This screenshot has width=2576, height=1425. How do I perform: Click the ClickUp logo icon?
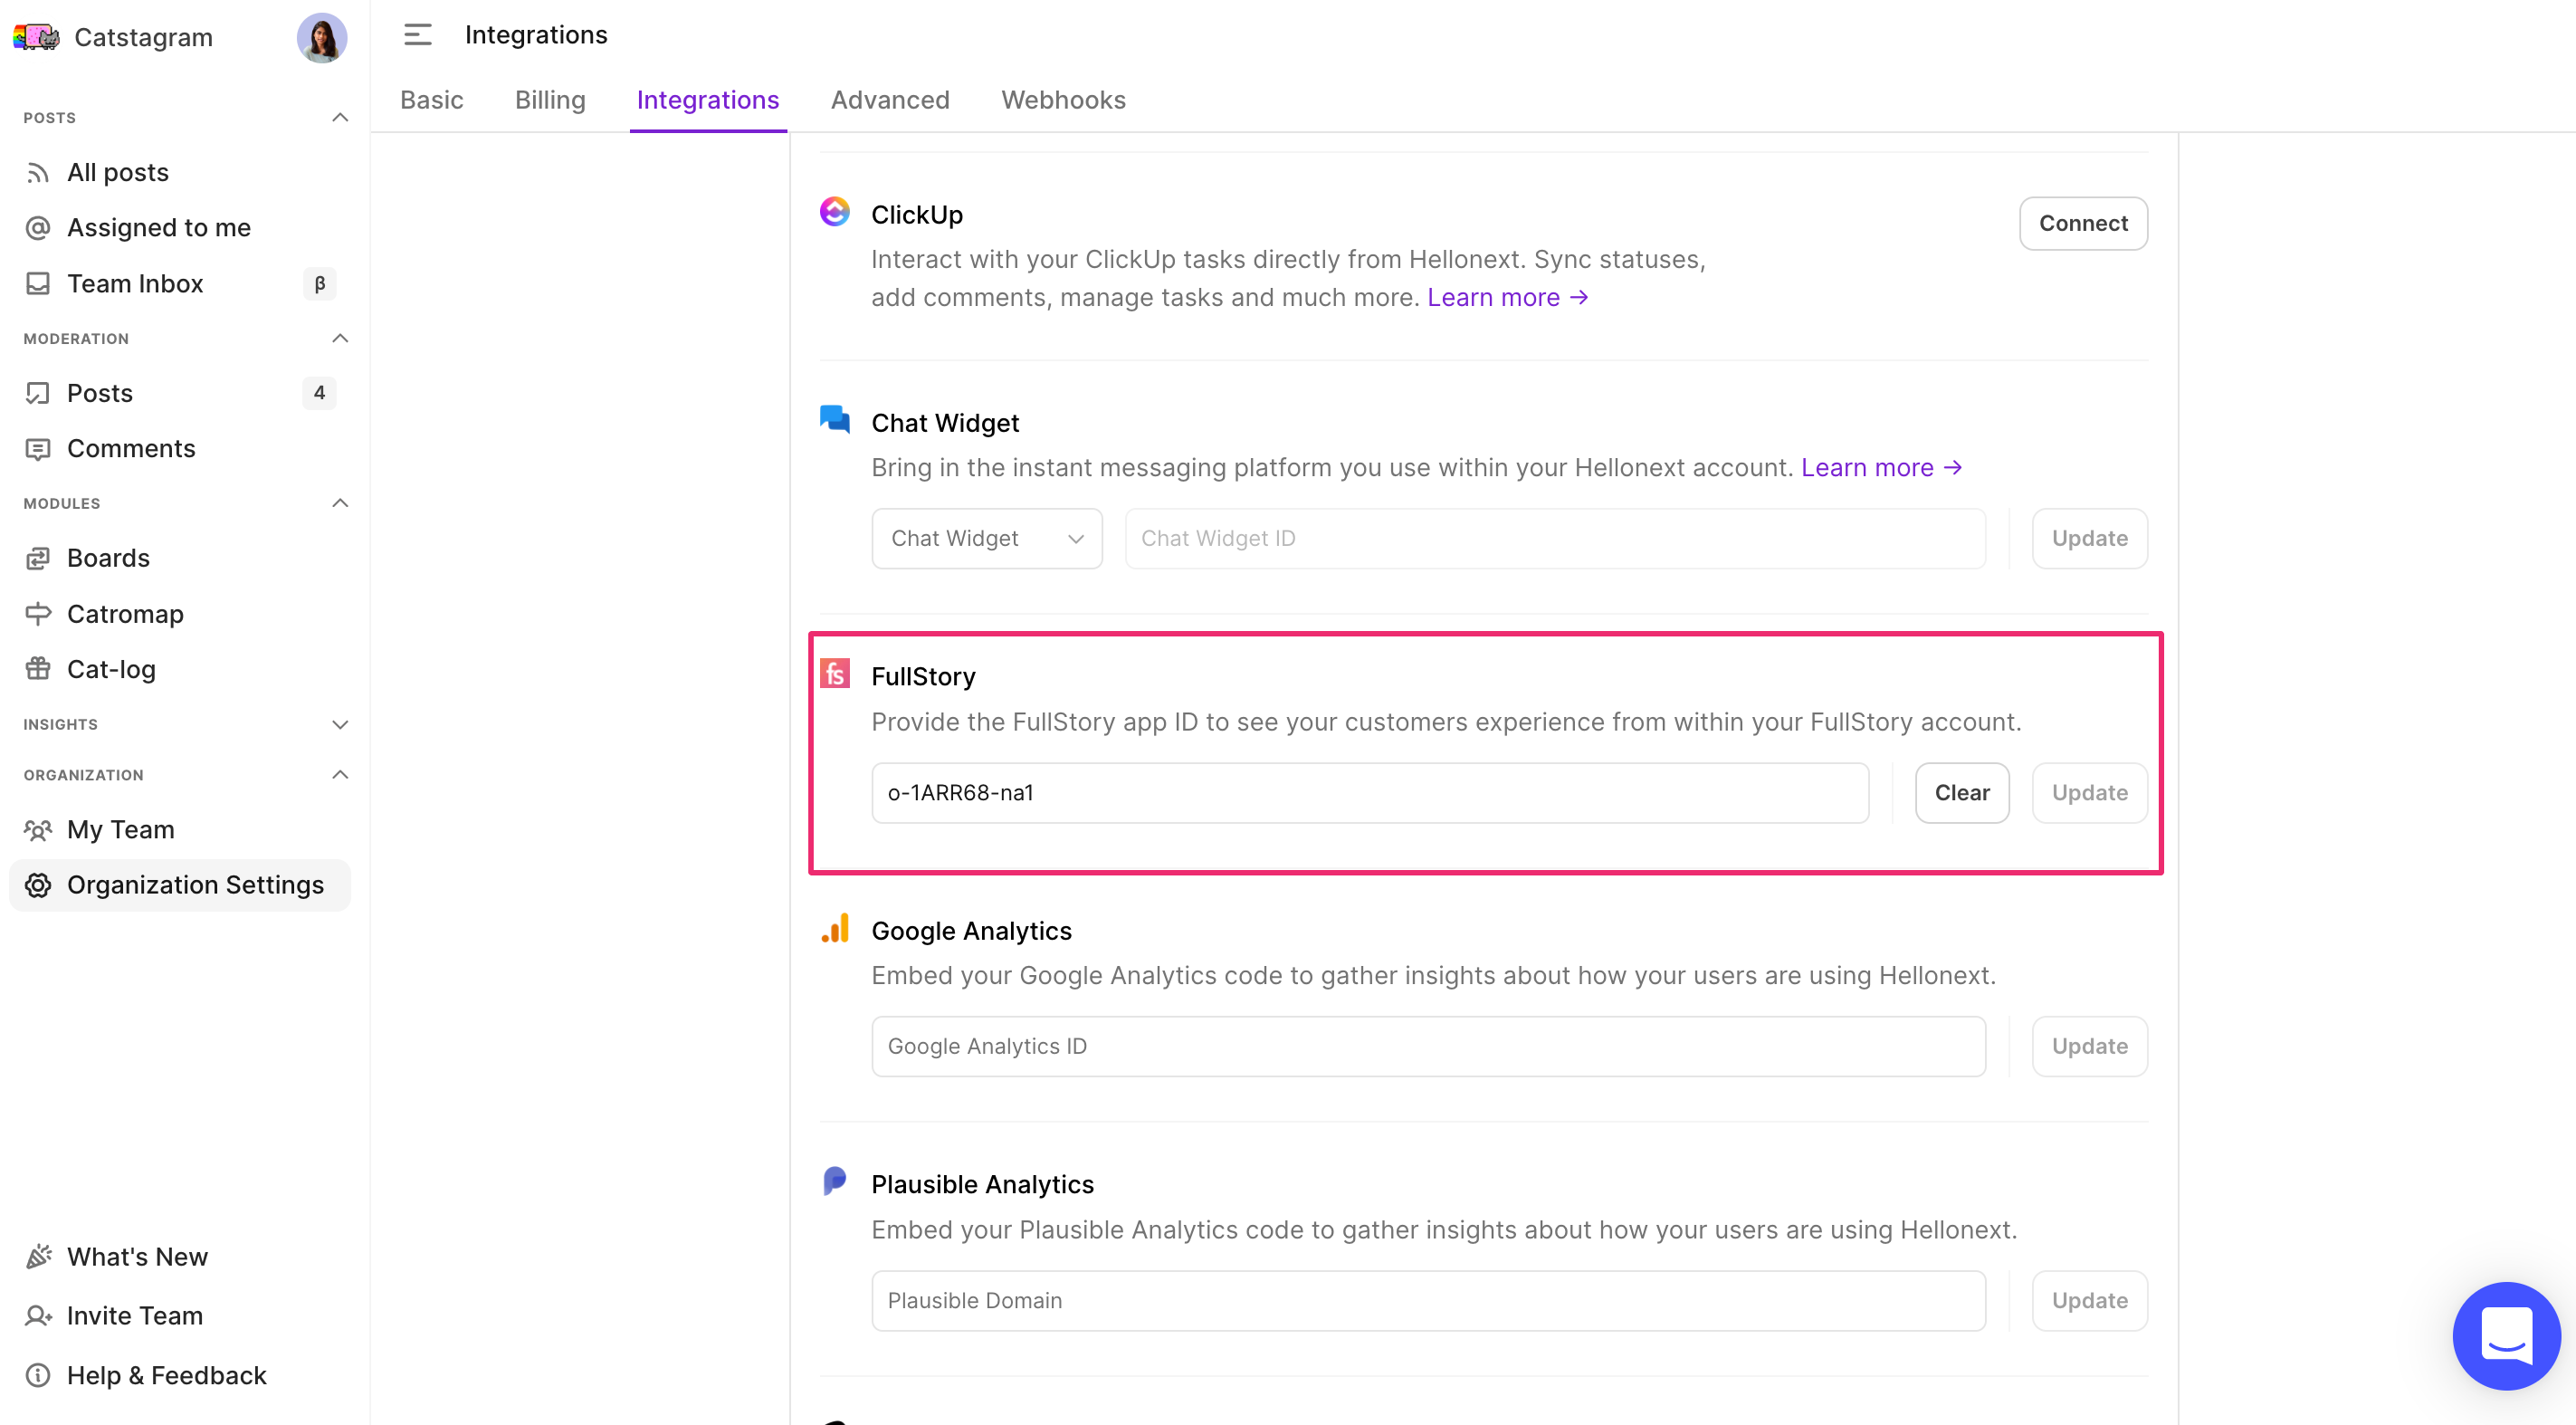click(834, 212)
